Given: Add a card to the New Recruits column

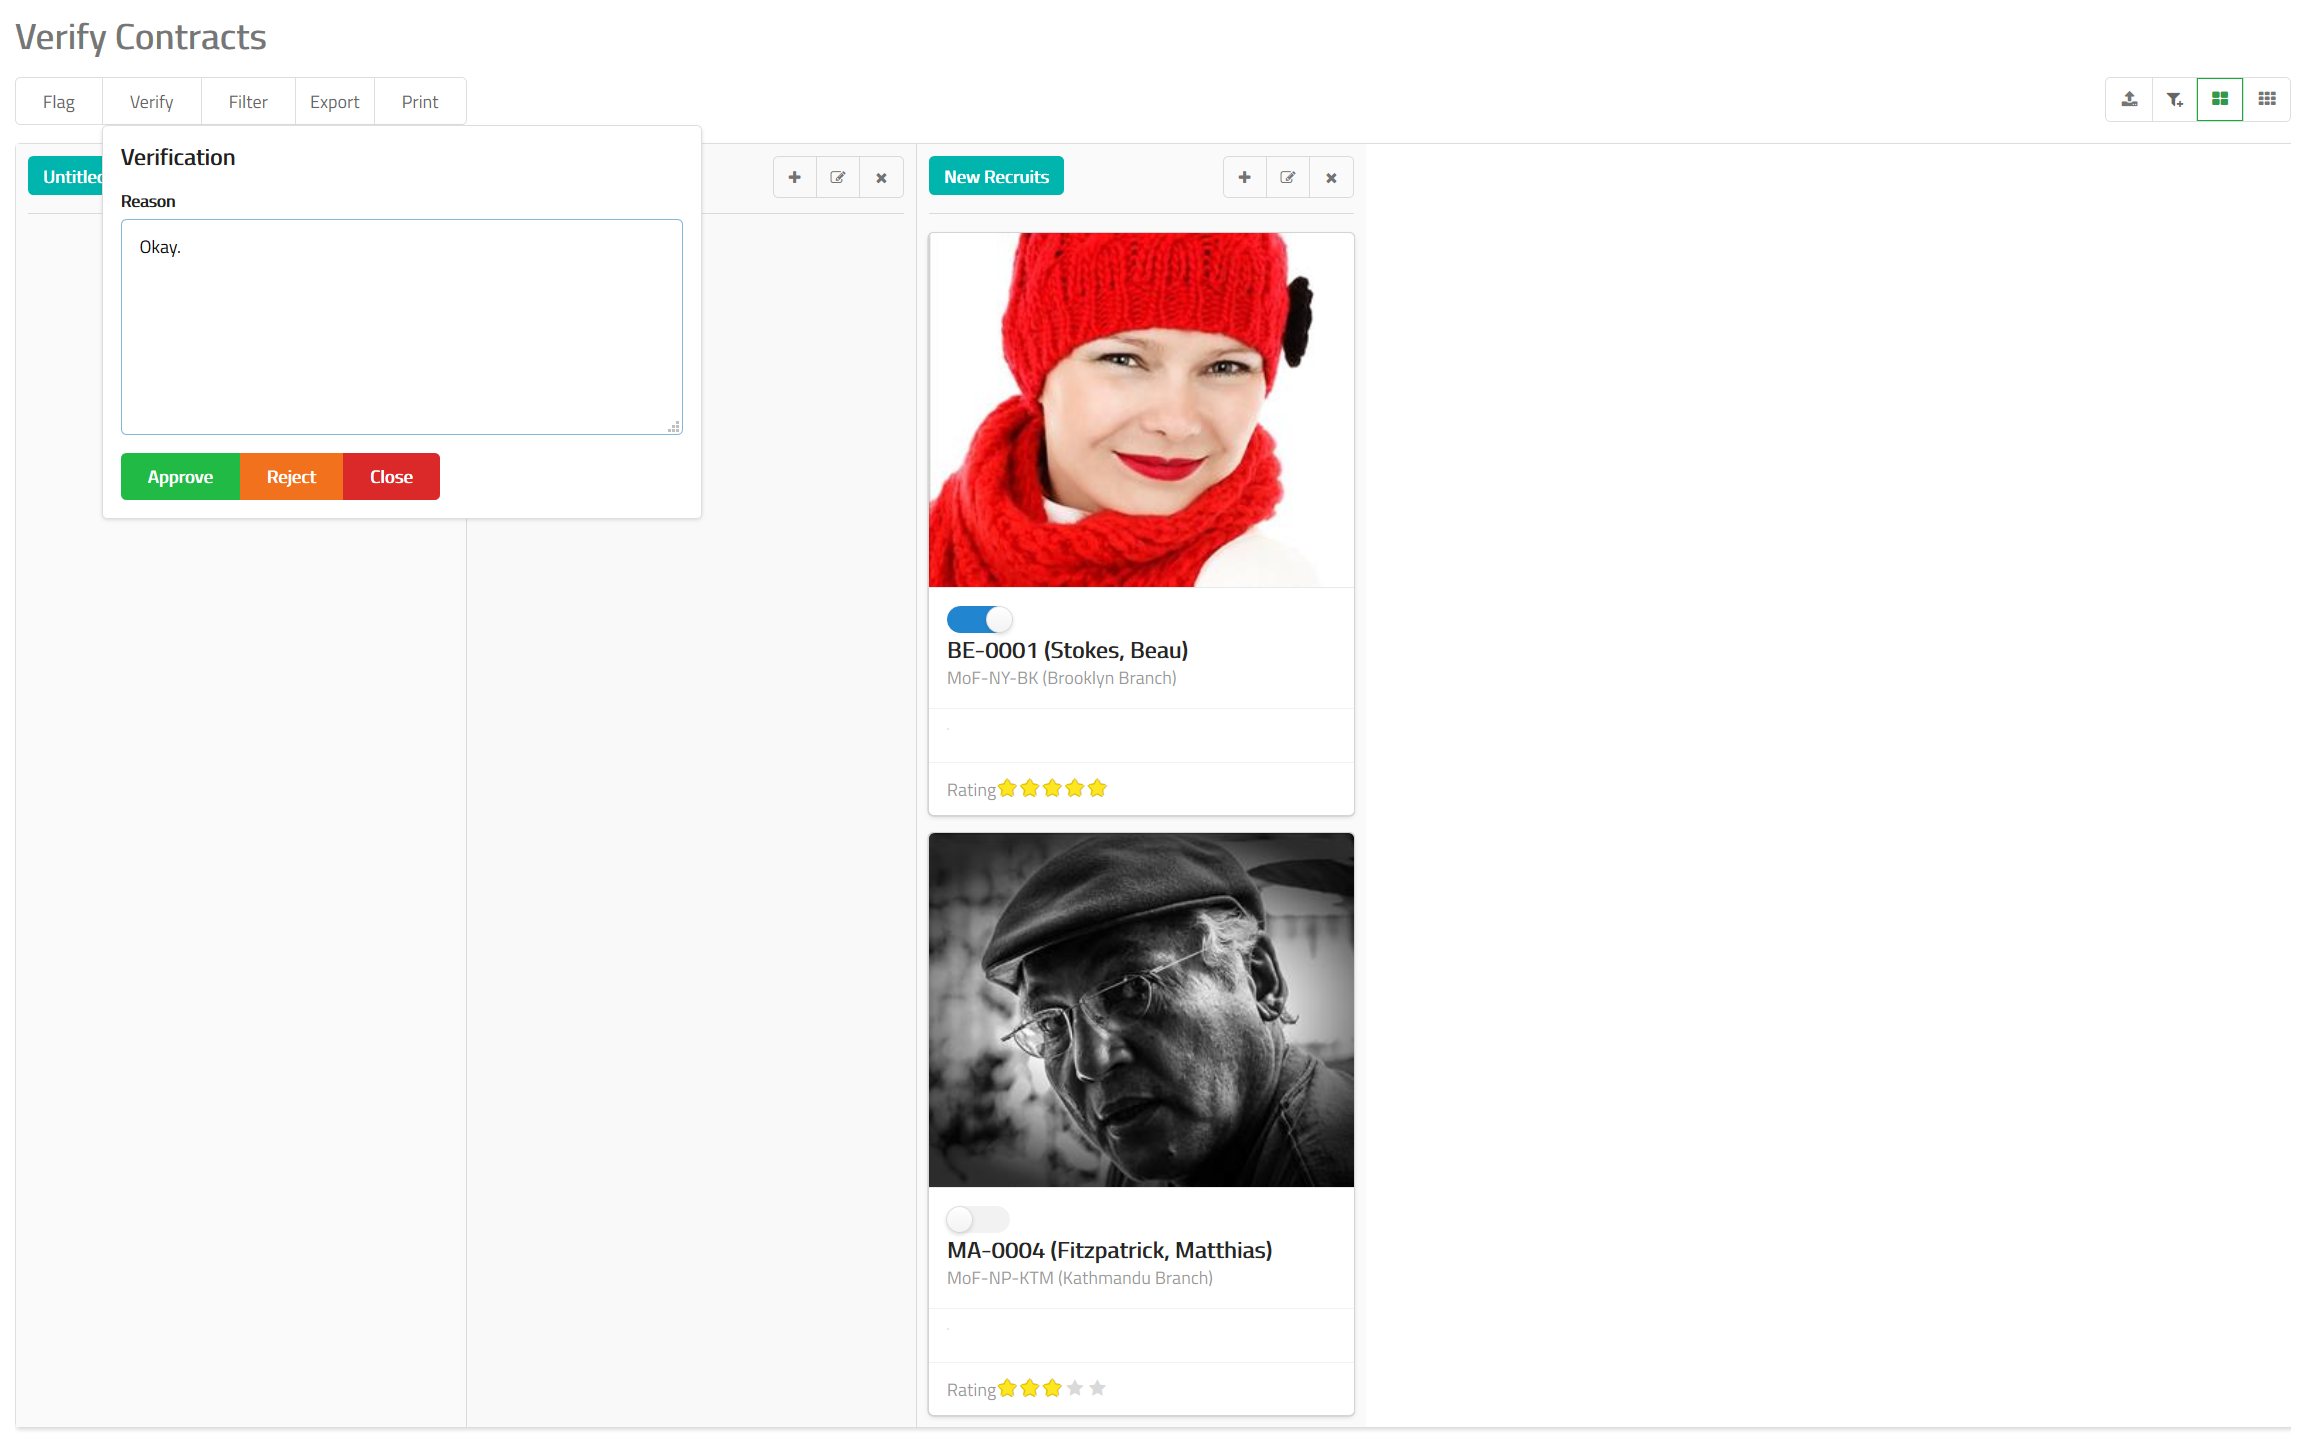Looking at the screenshot, I should pos(1244,177).
